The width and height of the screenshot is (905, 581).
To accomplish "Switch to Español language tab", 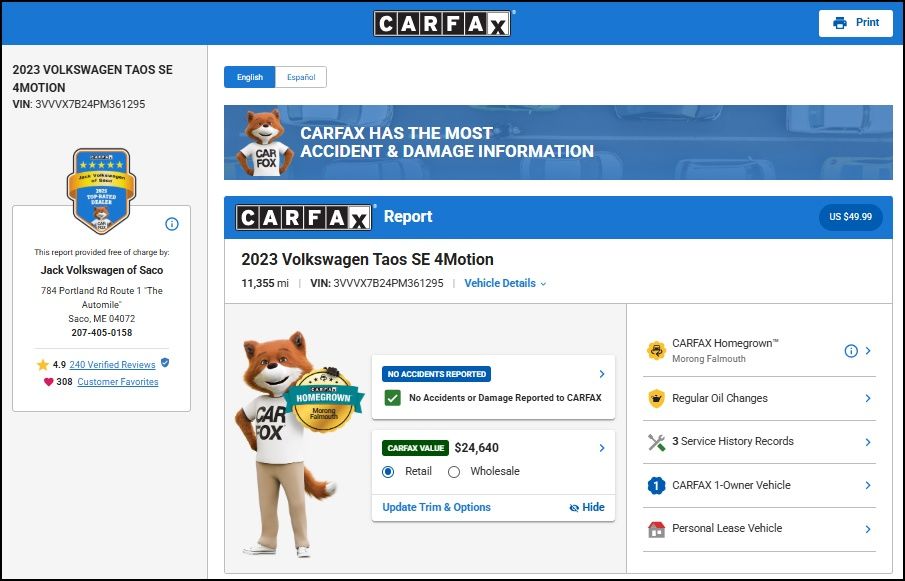I will point(301,77).
